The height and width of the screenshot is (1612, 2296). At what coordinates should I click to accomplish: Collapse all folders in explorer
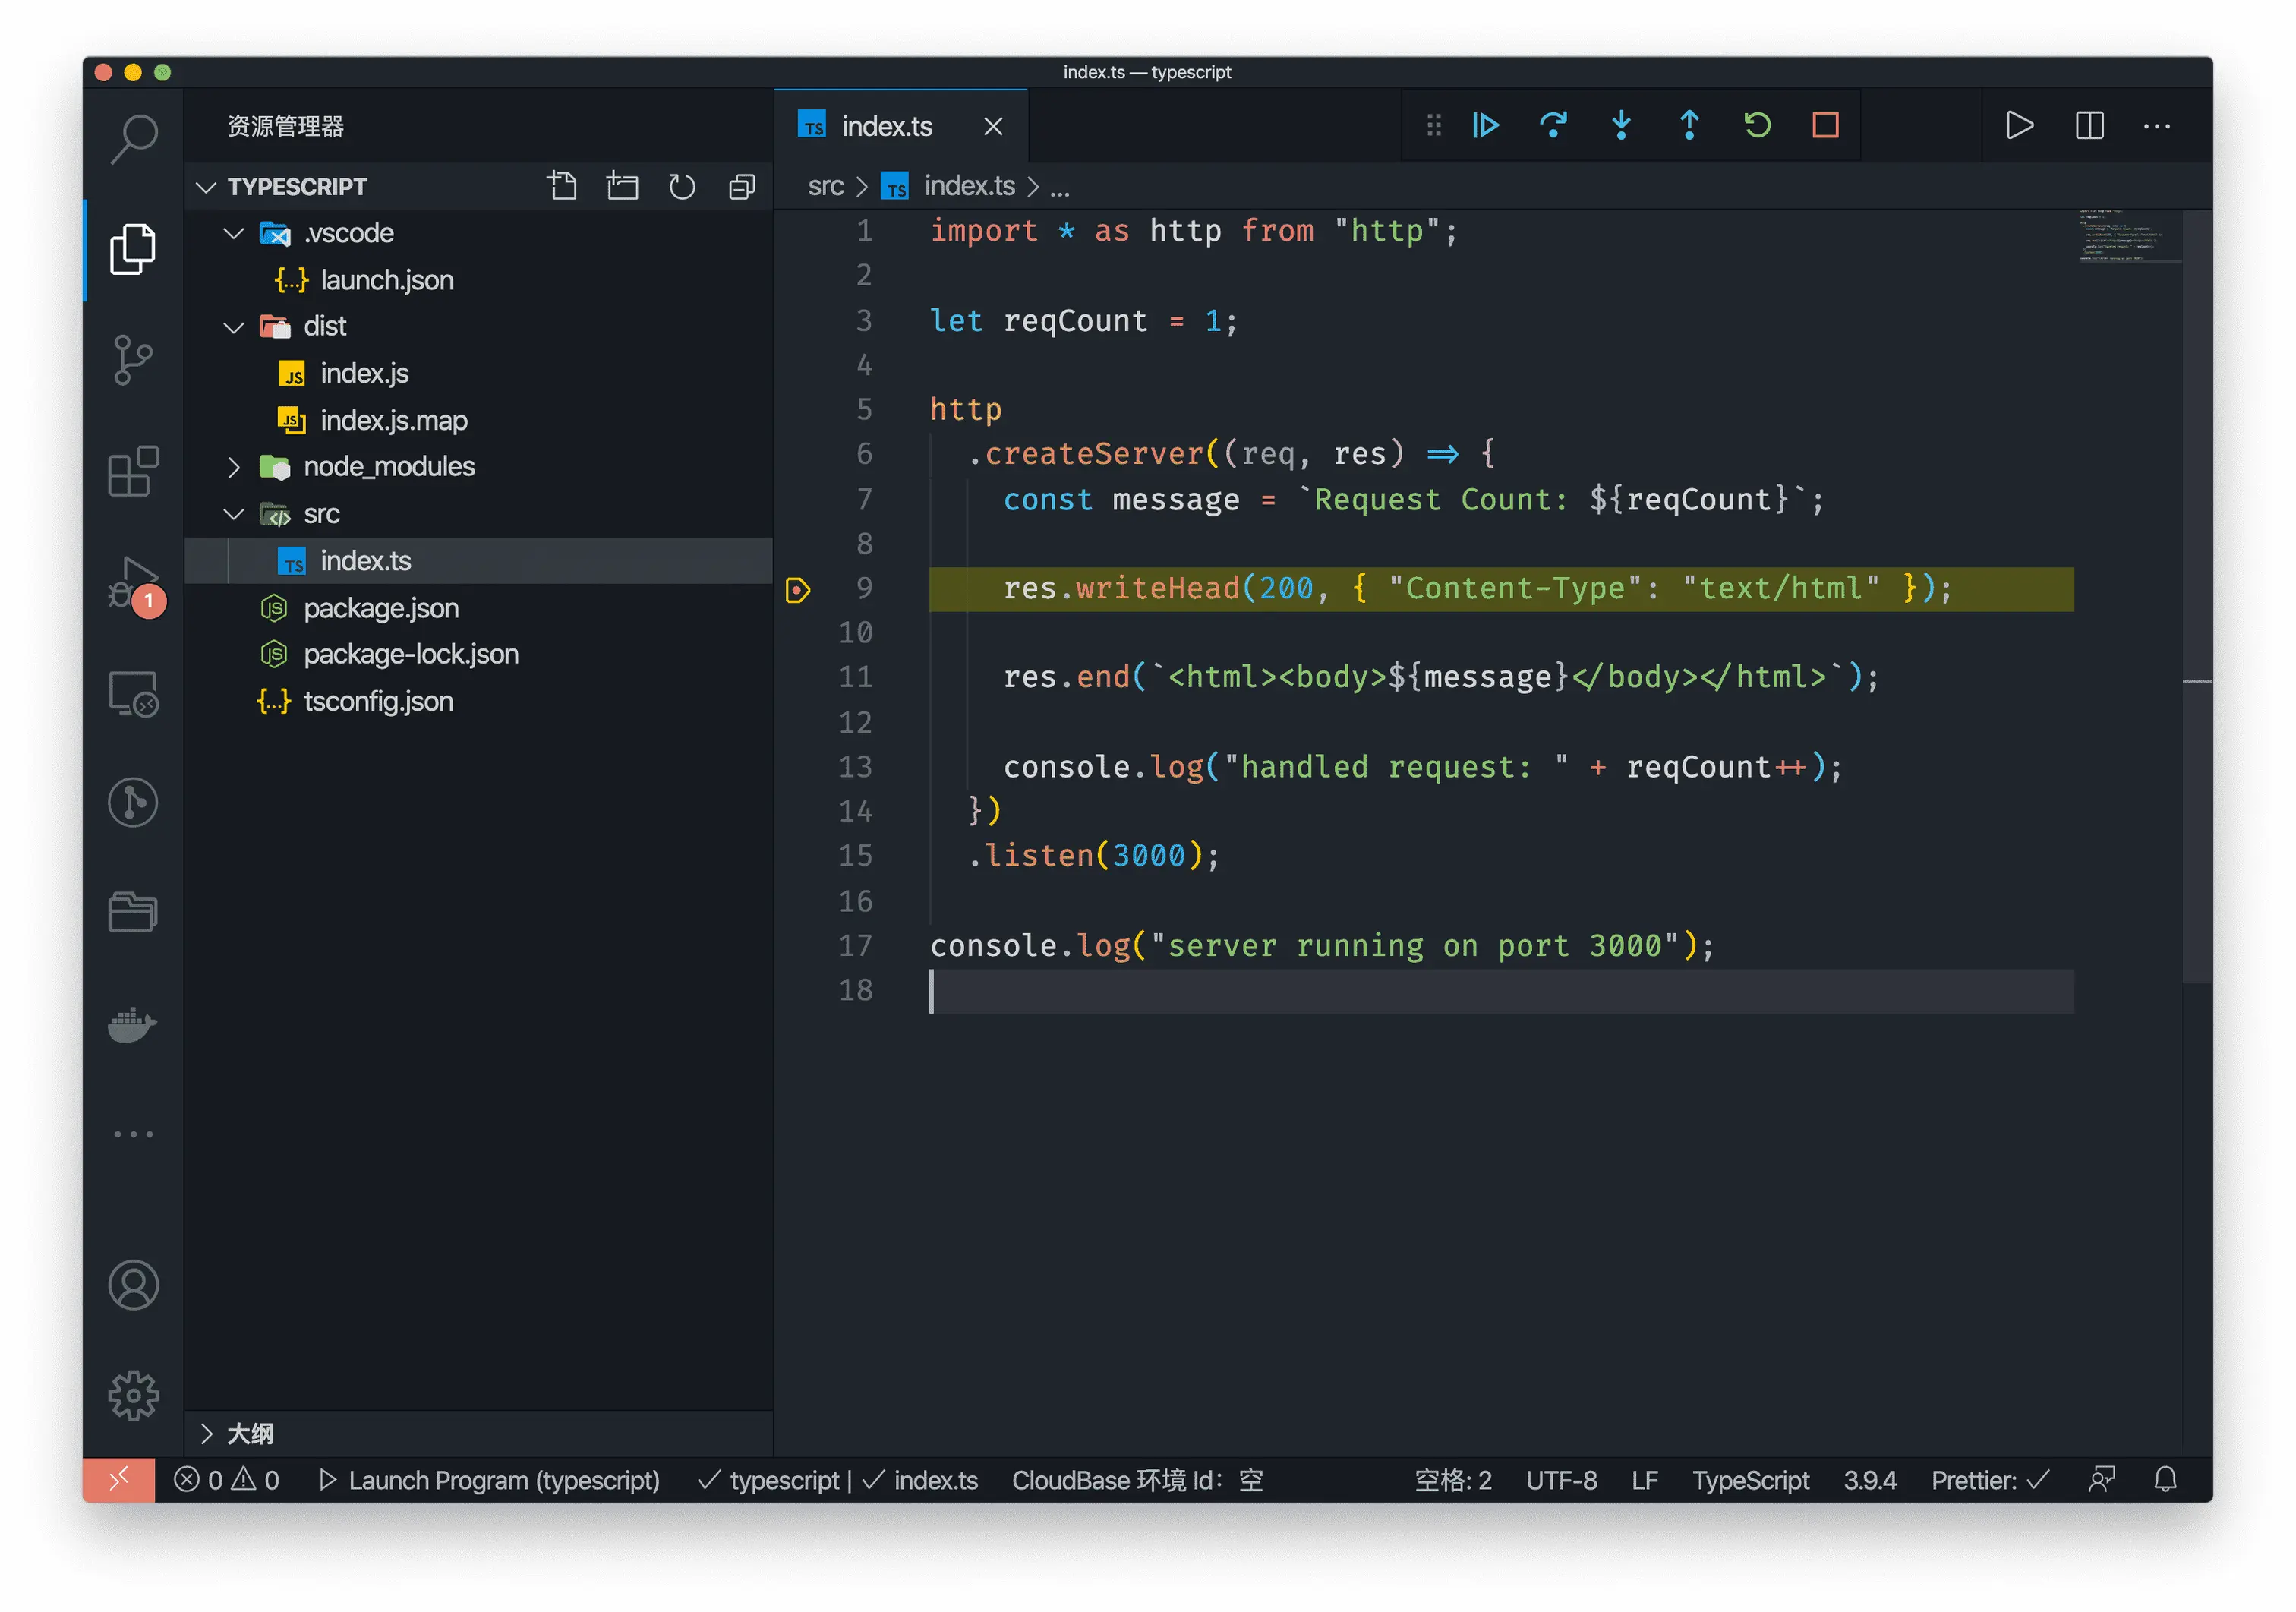pos(742,186)
